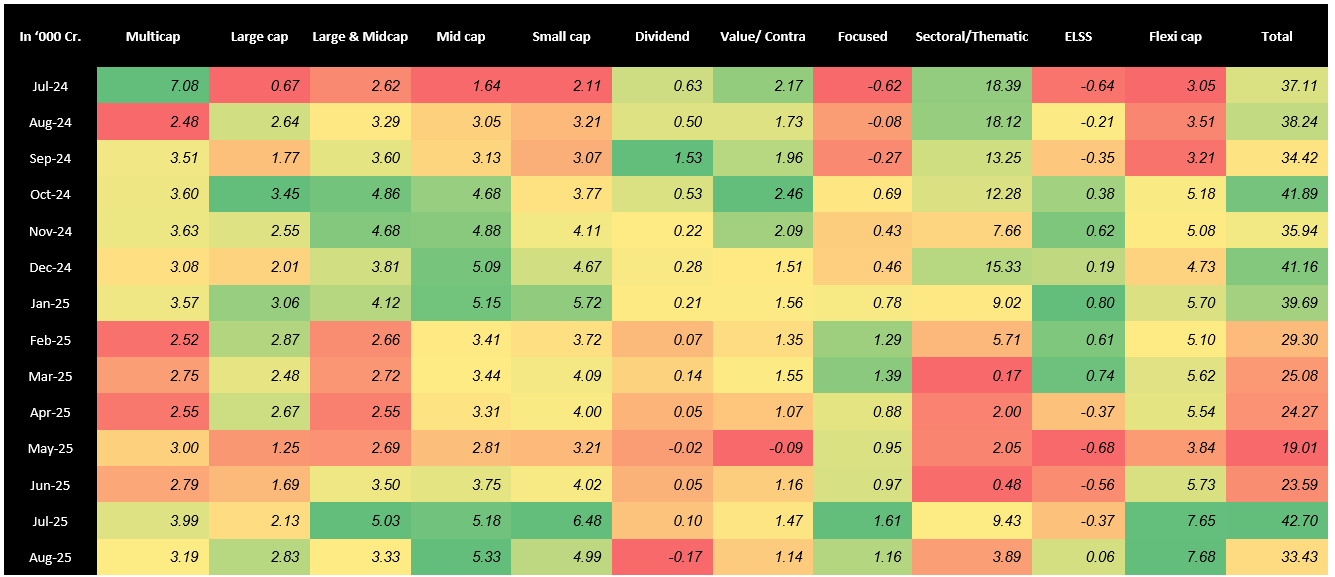The height and width of the screenshot is (577, 1335).
Task: Click the Feb-25 row label
Action: pos(49,340)
